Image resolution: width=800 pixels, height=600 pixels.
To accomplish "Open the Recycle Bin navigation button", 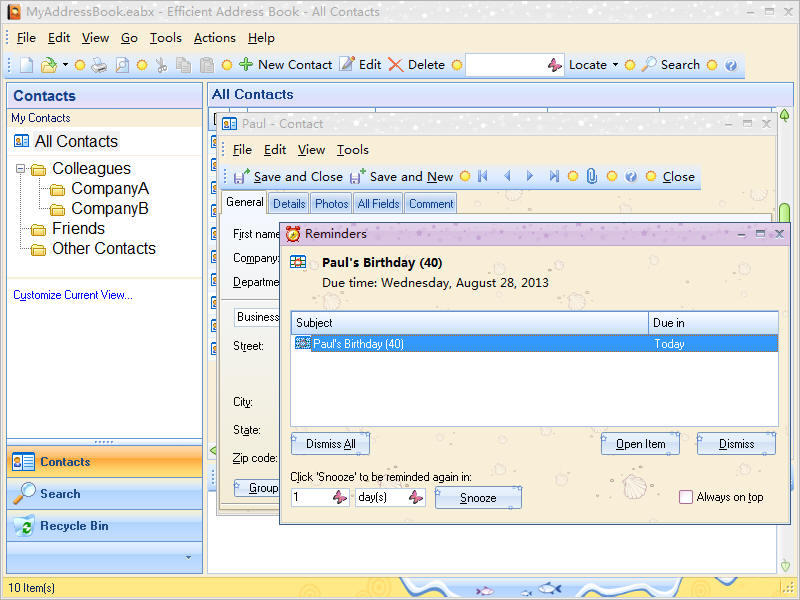I will (x=105, y=526).
